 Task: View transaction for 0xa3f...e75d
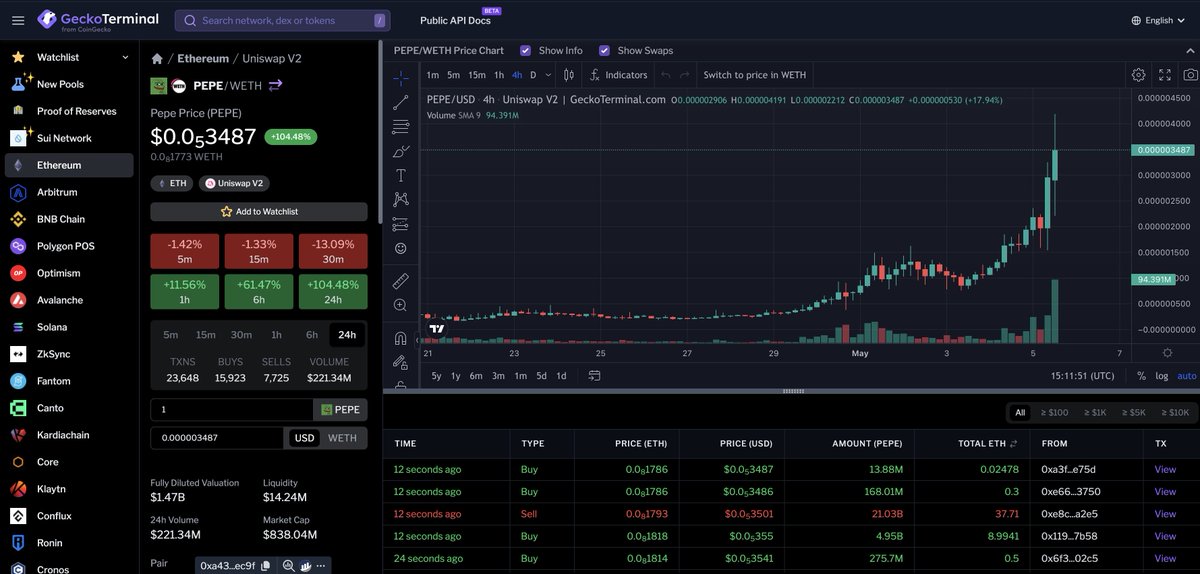point(1165,469)
